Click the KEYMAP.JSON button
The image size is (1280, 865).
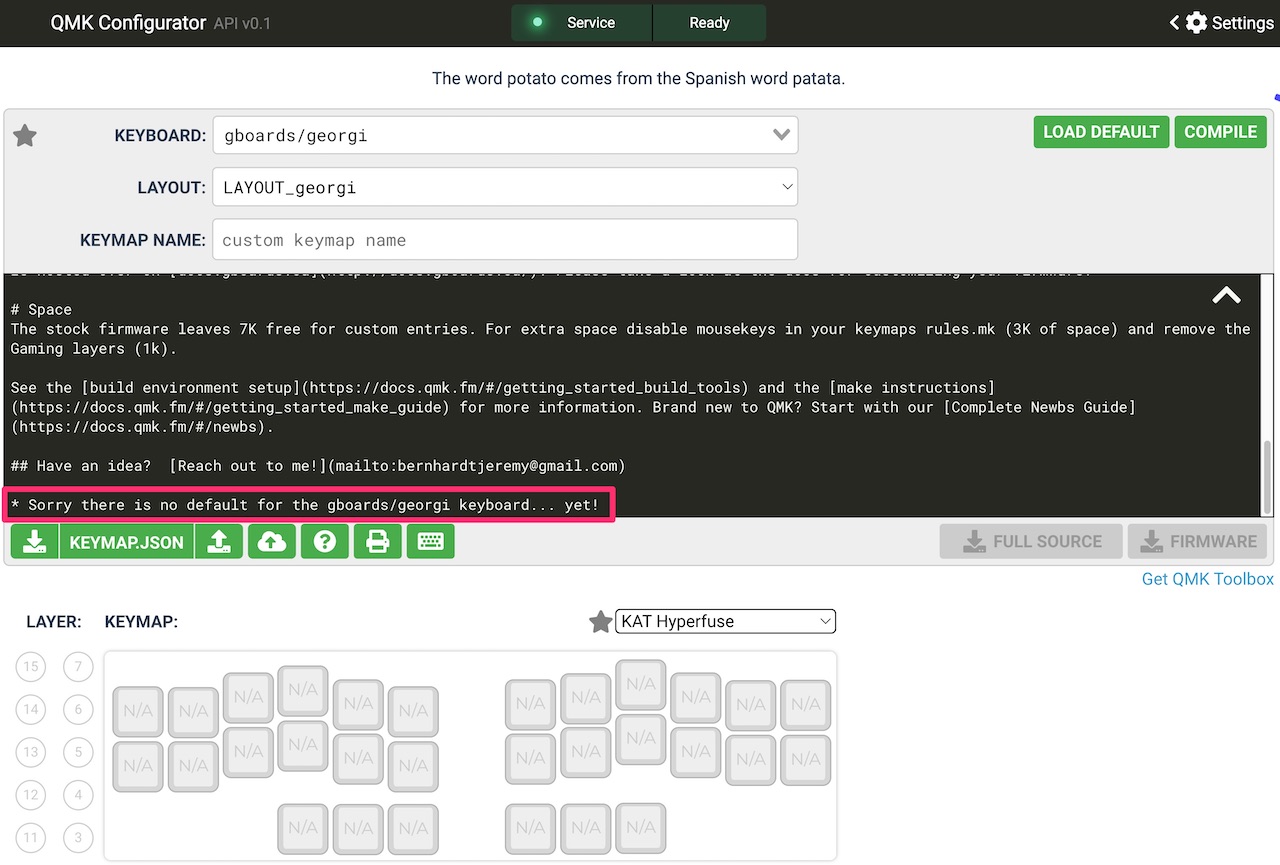pos(127,542)
